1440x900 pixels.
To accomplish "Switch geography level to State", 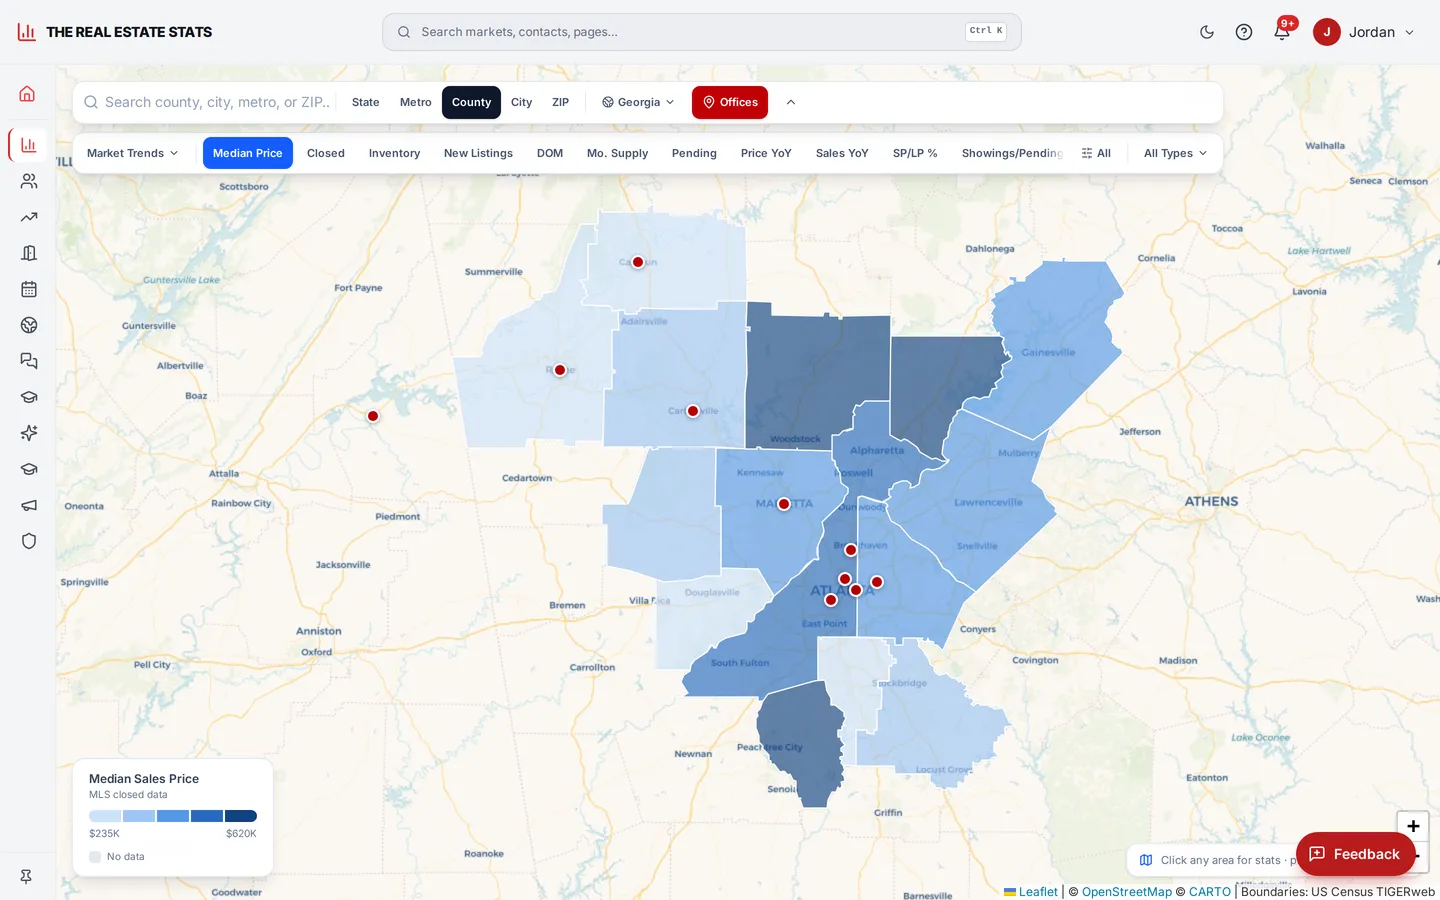I will click(x=366, y=102).
